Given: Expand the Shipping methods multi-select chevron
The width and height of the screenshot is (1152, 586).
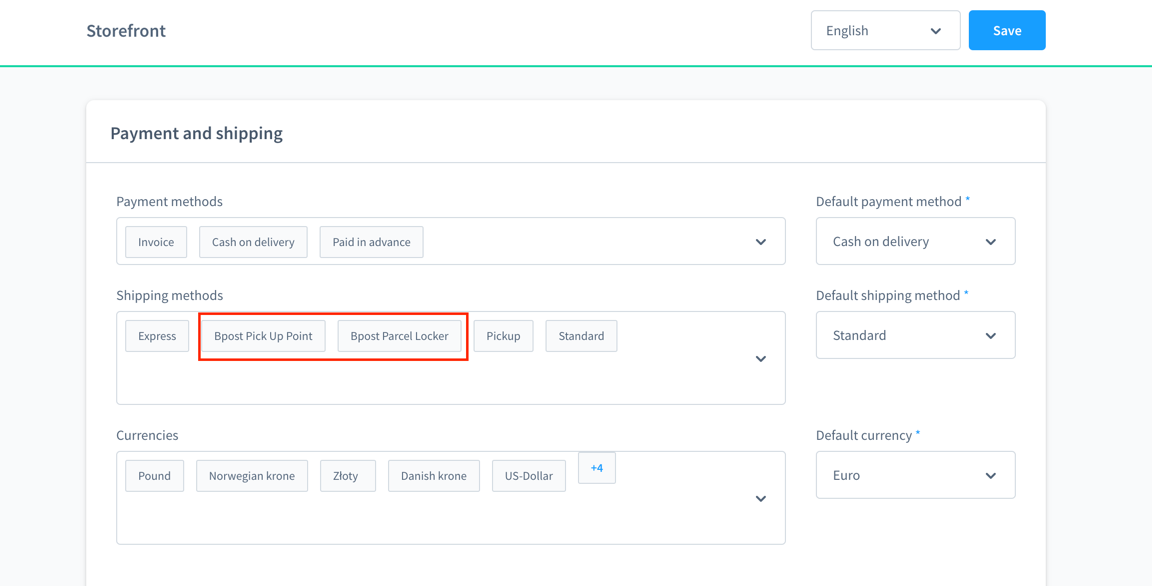Looking at the screenshot, I should [761, 358].
